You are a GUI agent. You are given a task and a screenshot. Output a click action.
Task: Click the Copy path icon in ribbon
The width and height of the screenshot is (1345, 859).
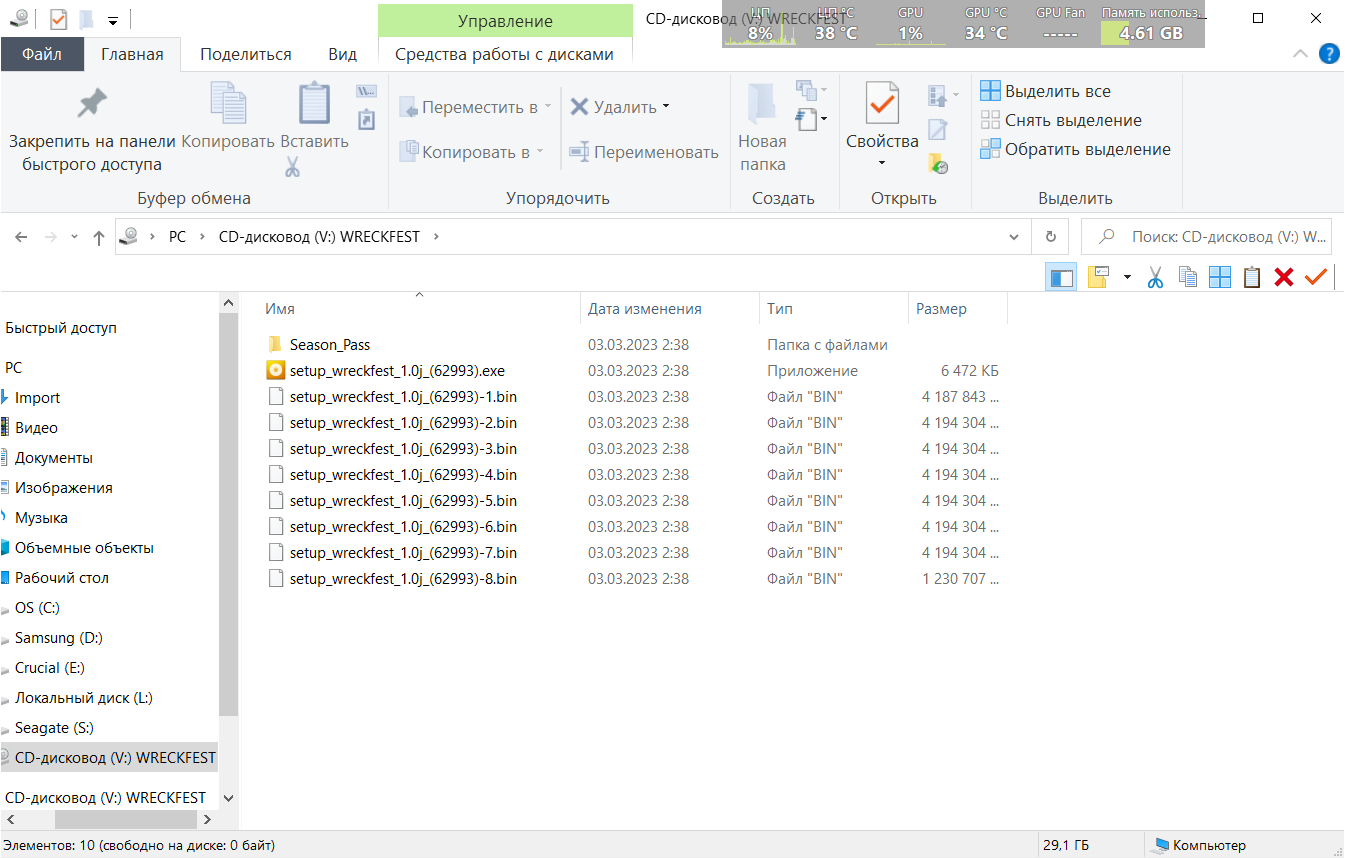367,91
